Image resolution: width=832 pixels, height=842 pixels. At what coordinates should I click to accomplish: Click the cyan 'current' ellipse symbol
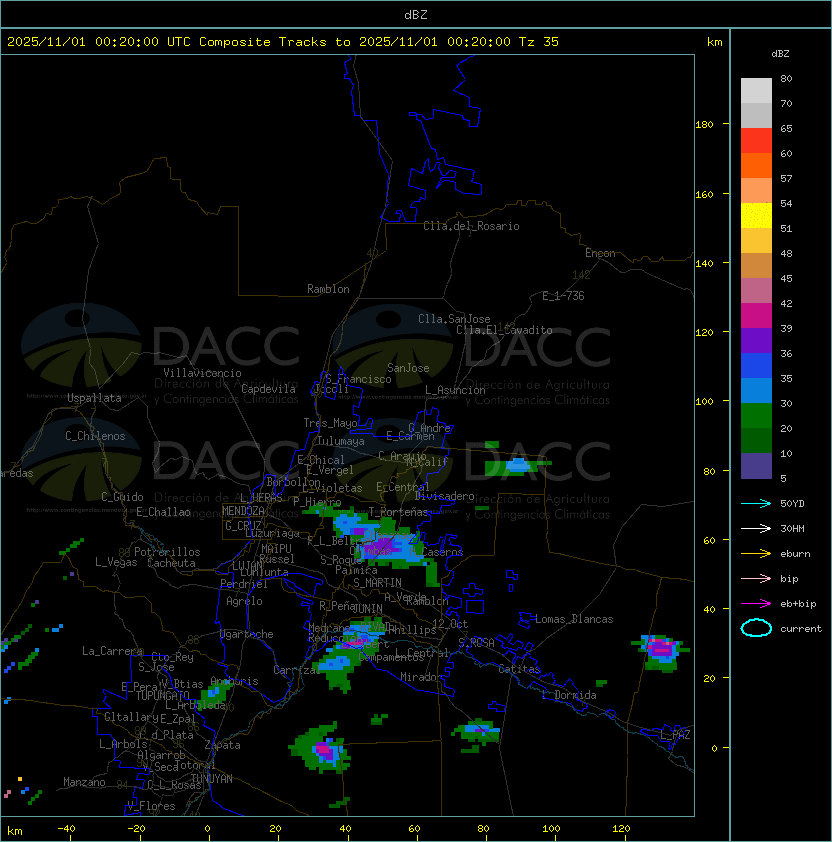[756, 628]
